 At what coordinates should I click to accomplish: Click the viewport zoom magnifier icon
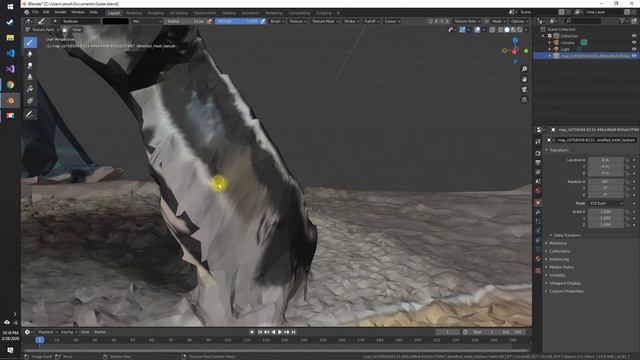524,69
